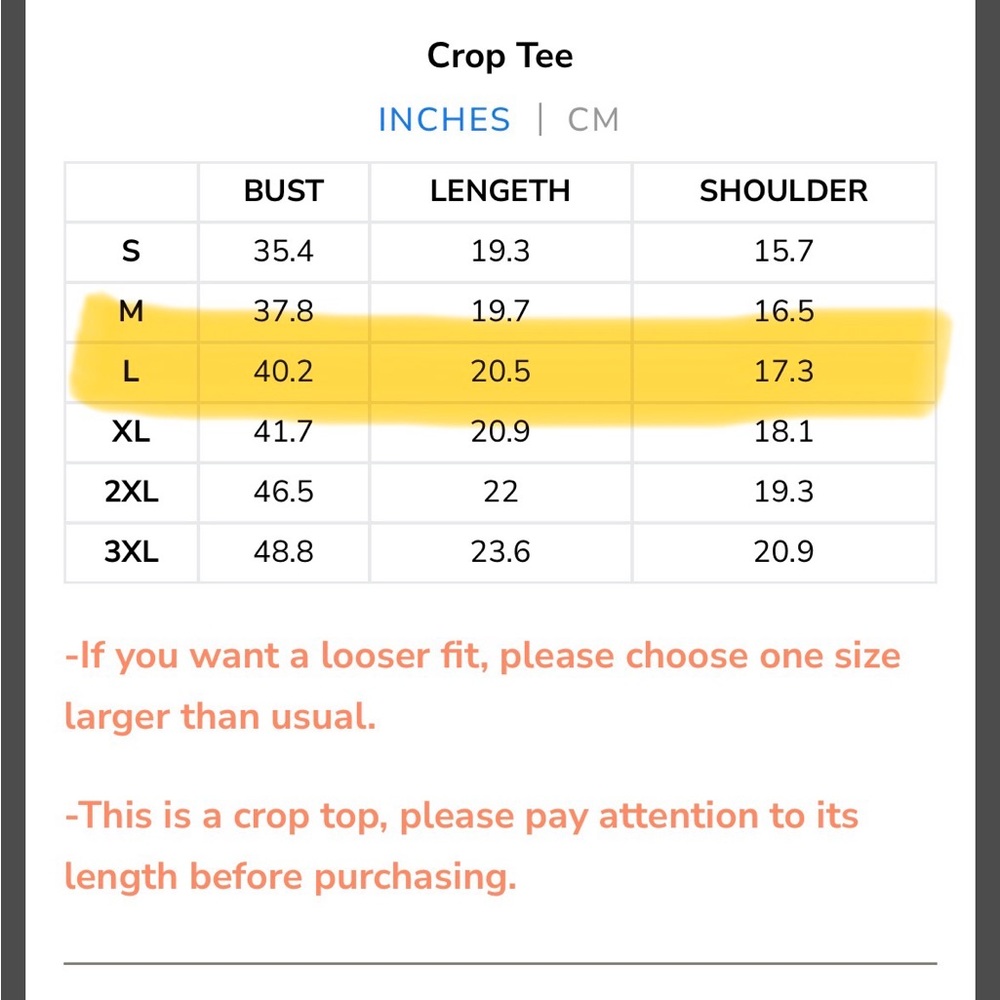This screenshot has width=1000, height=1000.
Task: Choose the M size row label
Action: [131, 311]
